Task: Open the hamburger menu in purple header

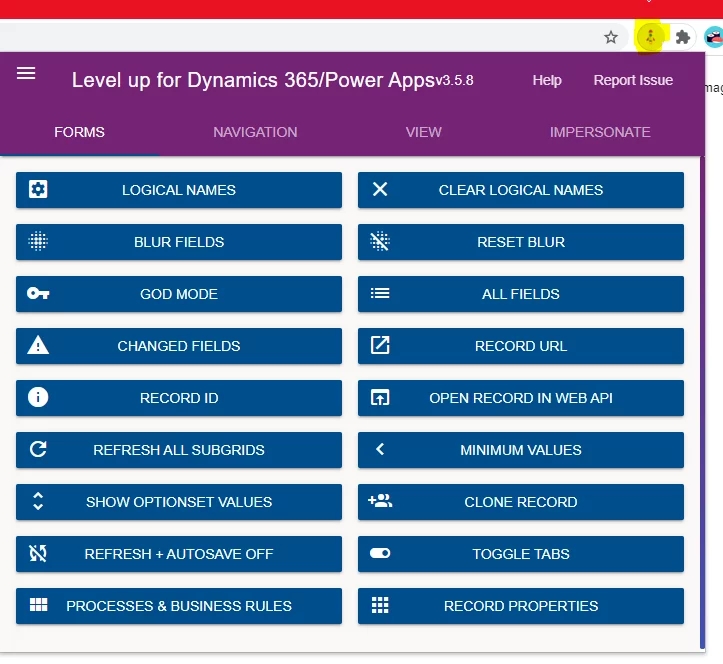Action: [26, 73]
